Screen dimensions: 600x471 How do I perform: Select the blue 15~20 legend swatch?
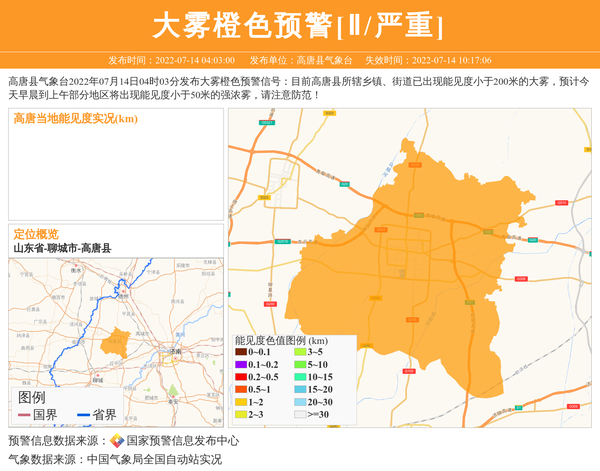click(x=300, y=389)
